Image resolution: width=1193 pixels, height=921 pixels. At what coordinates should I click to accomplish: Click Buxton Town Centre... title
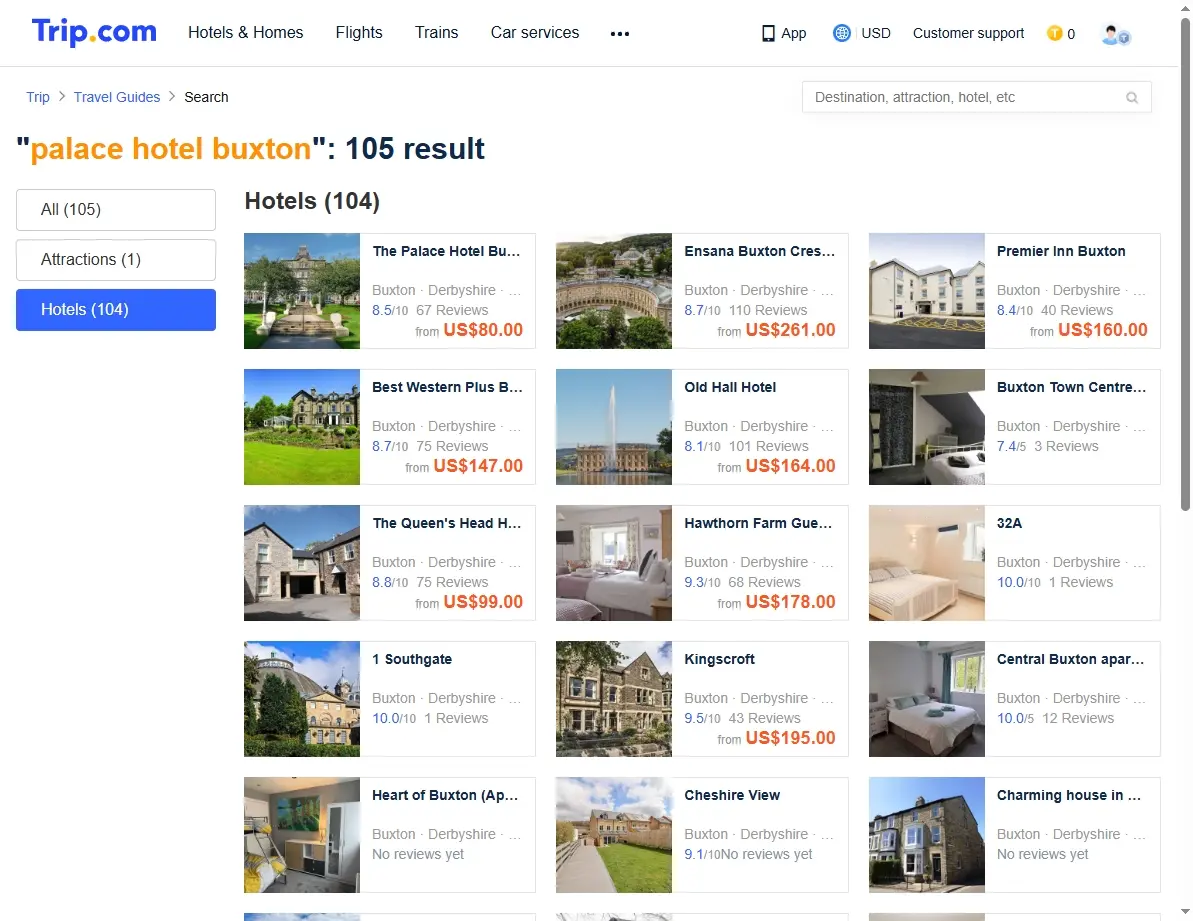click(1071, 387)
